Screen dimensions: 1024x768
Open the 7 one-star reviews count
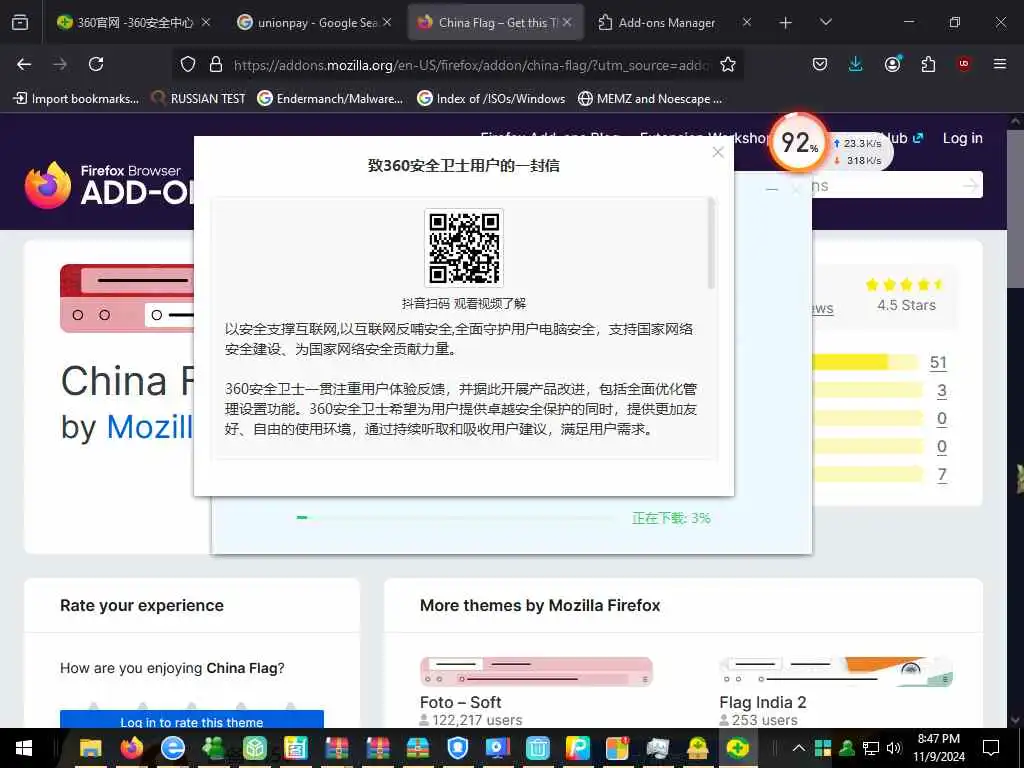[942, 475]
